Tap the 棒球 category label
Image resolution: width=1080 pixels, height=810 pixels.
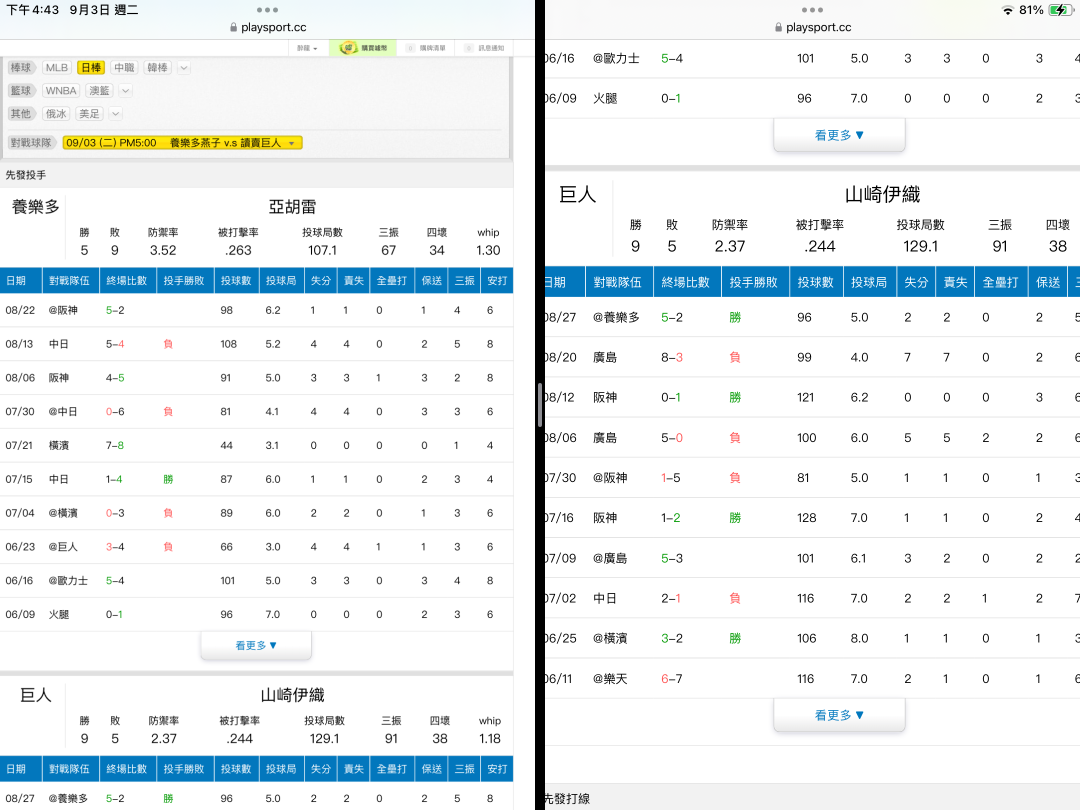[21, 68]
